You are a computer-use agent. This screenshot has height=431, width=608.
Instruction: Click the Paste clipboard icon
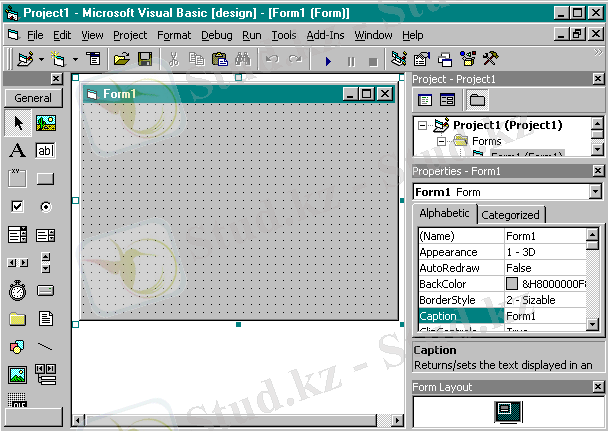point(220,59)
